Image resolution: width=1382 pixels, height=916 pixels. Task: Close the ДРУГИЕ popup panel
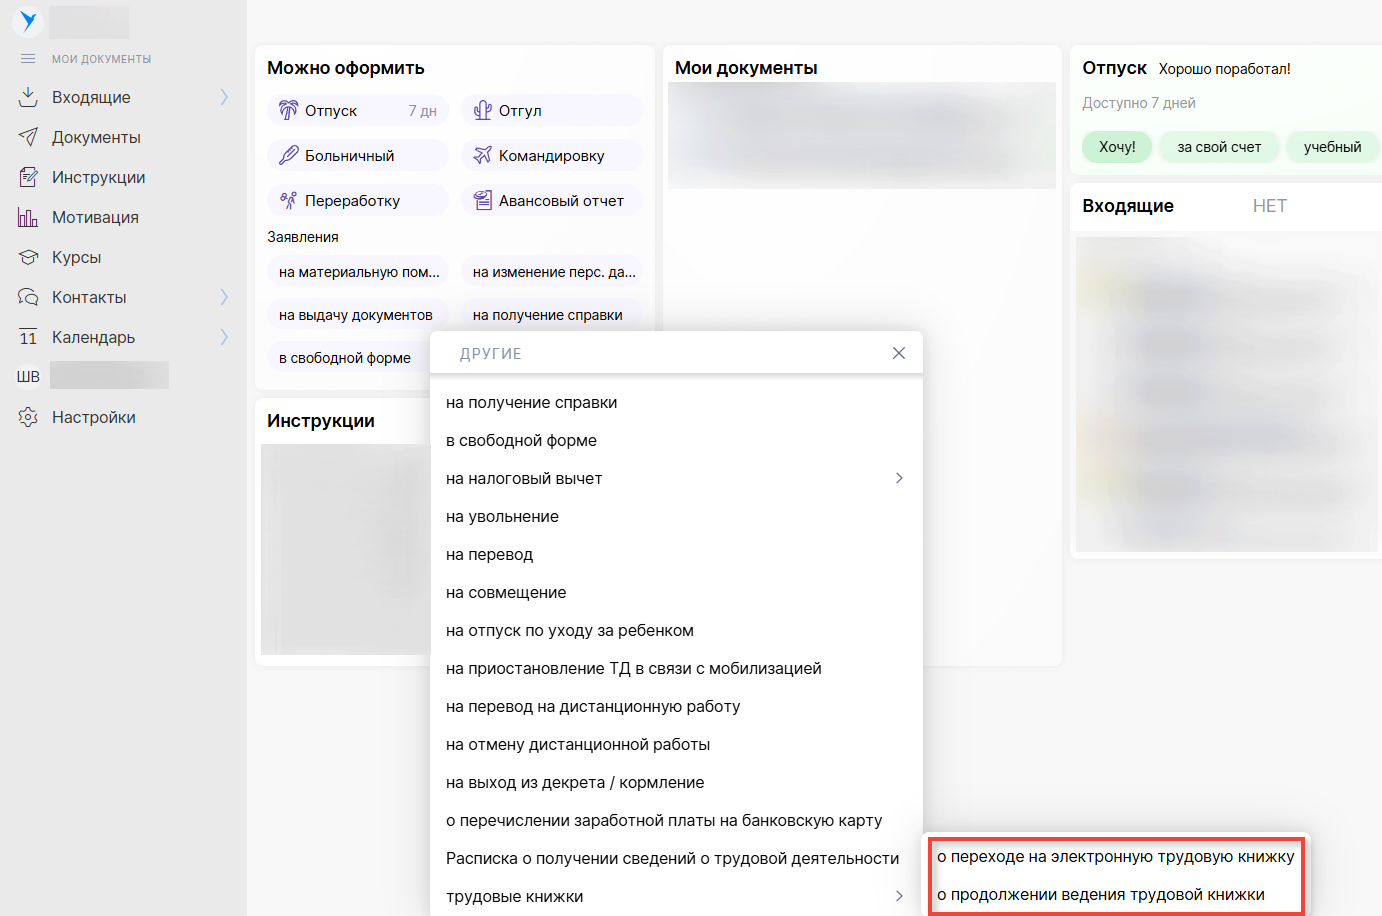coord(899,353)
